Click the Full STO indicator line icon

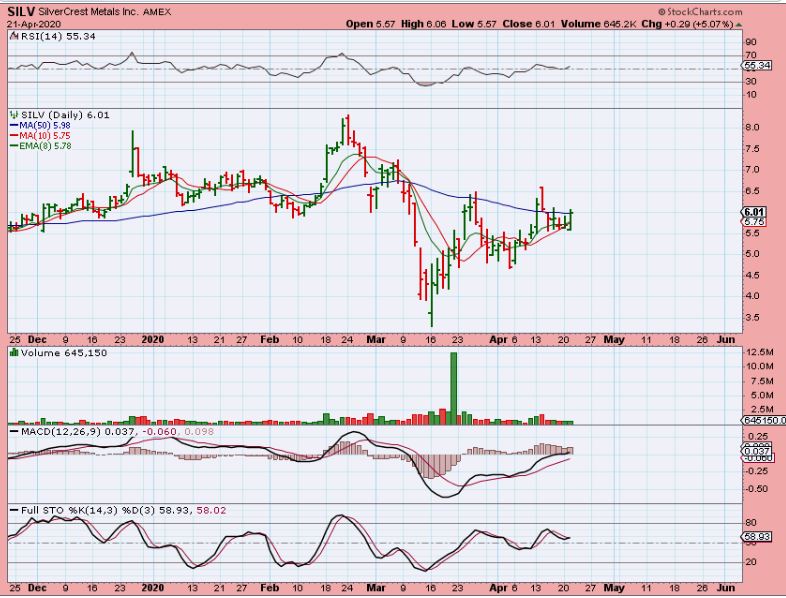(12, 510)
